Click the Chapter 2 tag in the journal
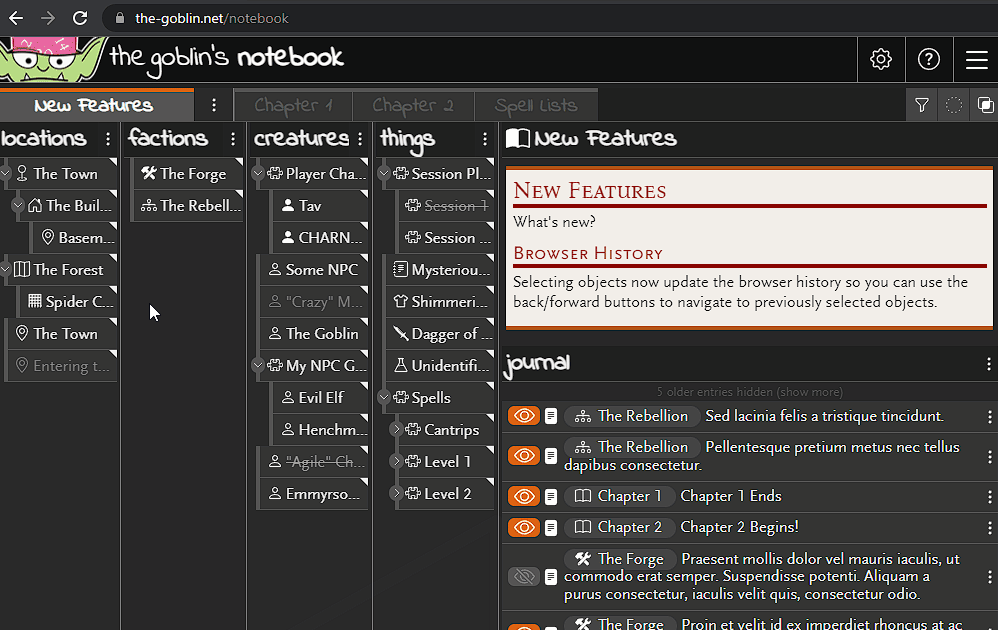 pos(618,528)
